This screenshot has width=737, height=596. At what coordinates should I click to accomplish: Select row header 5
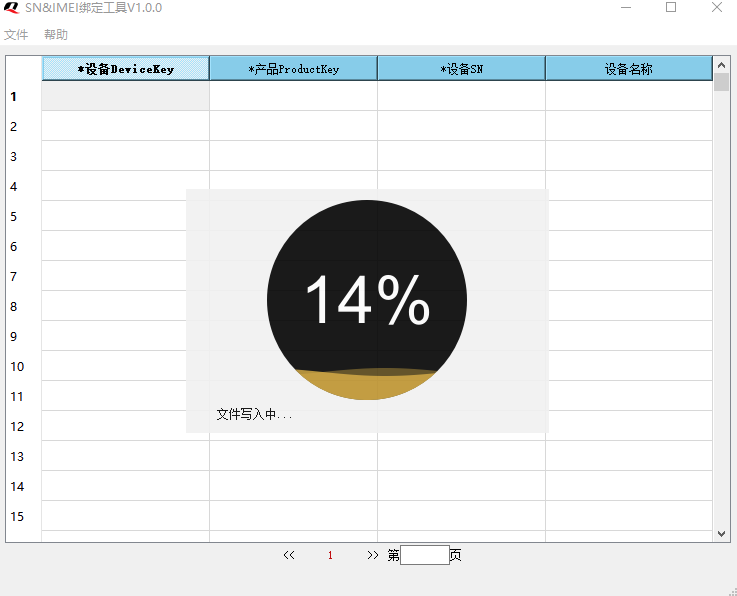[24, 216]
